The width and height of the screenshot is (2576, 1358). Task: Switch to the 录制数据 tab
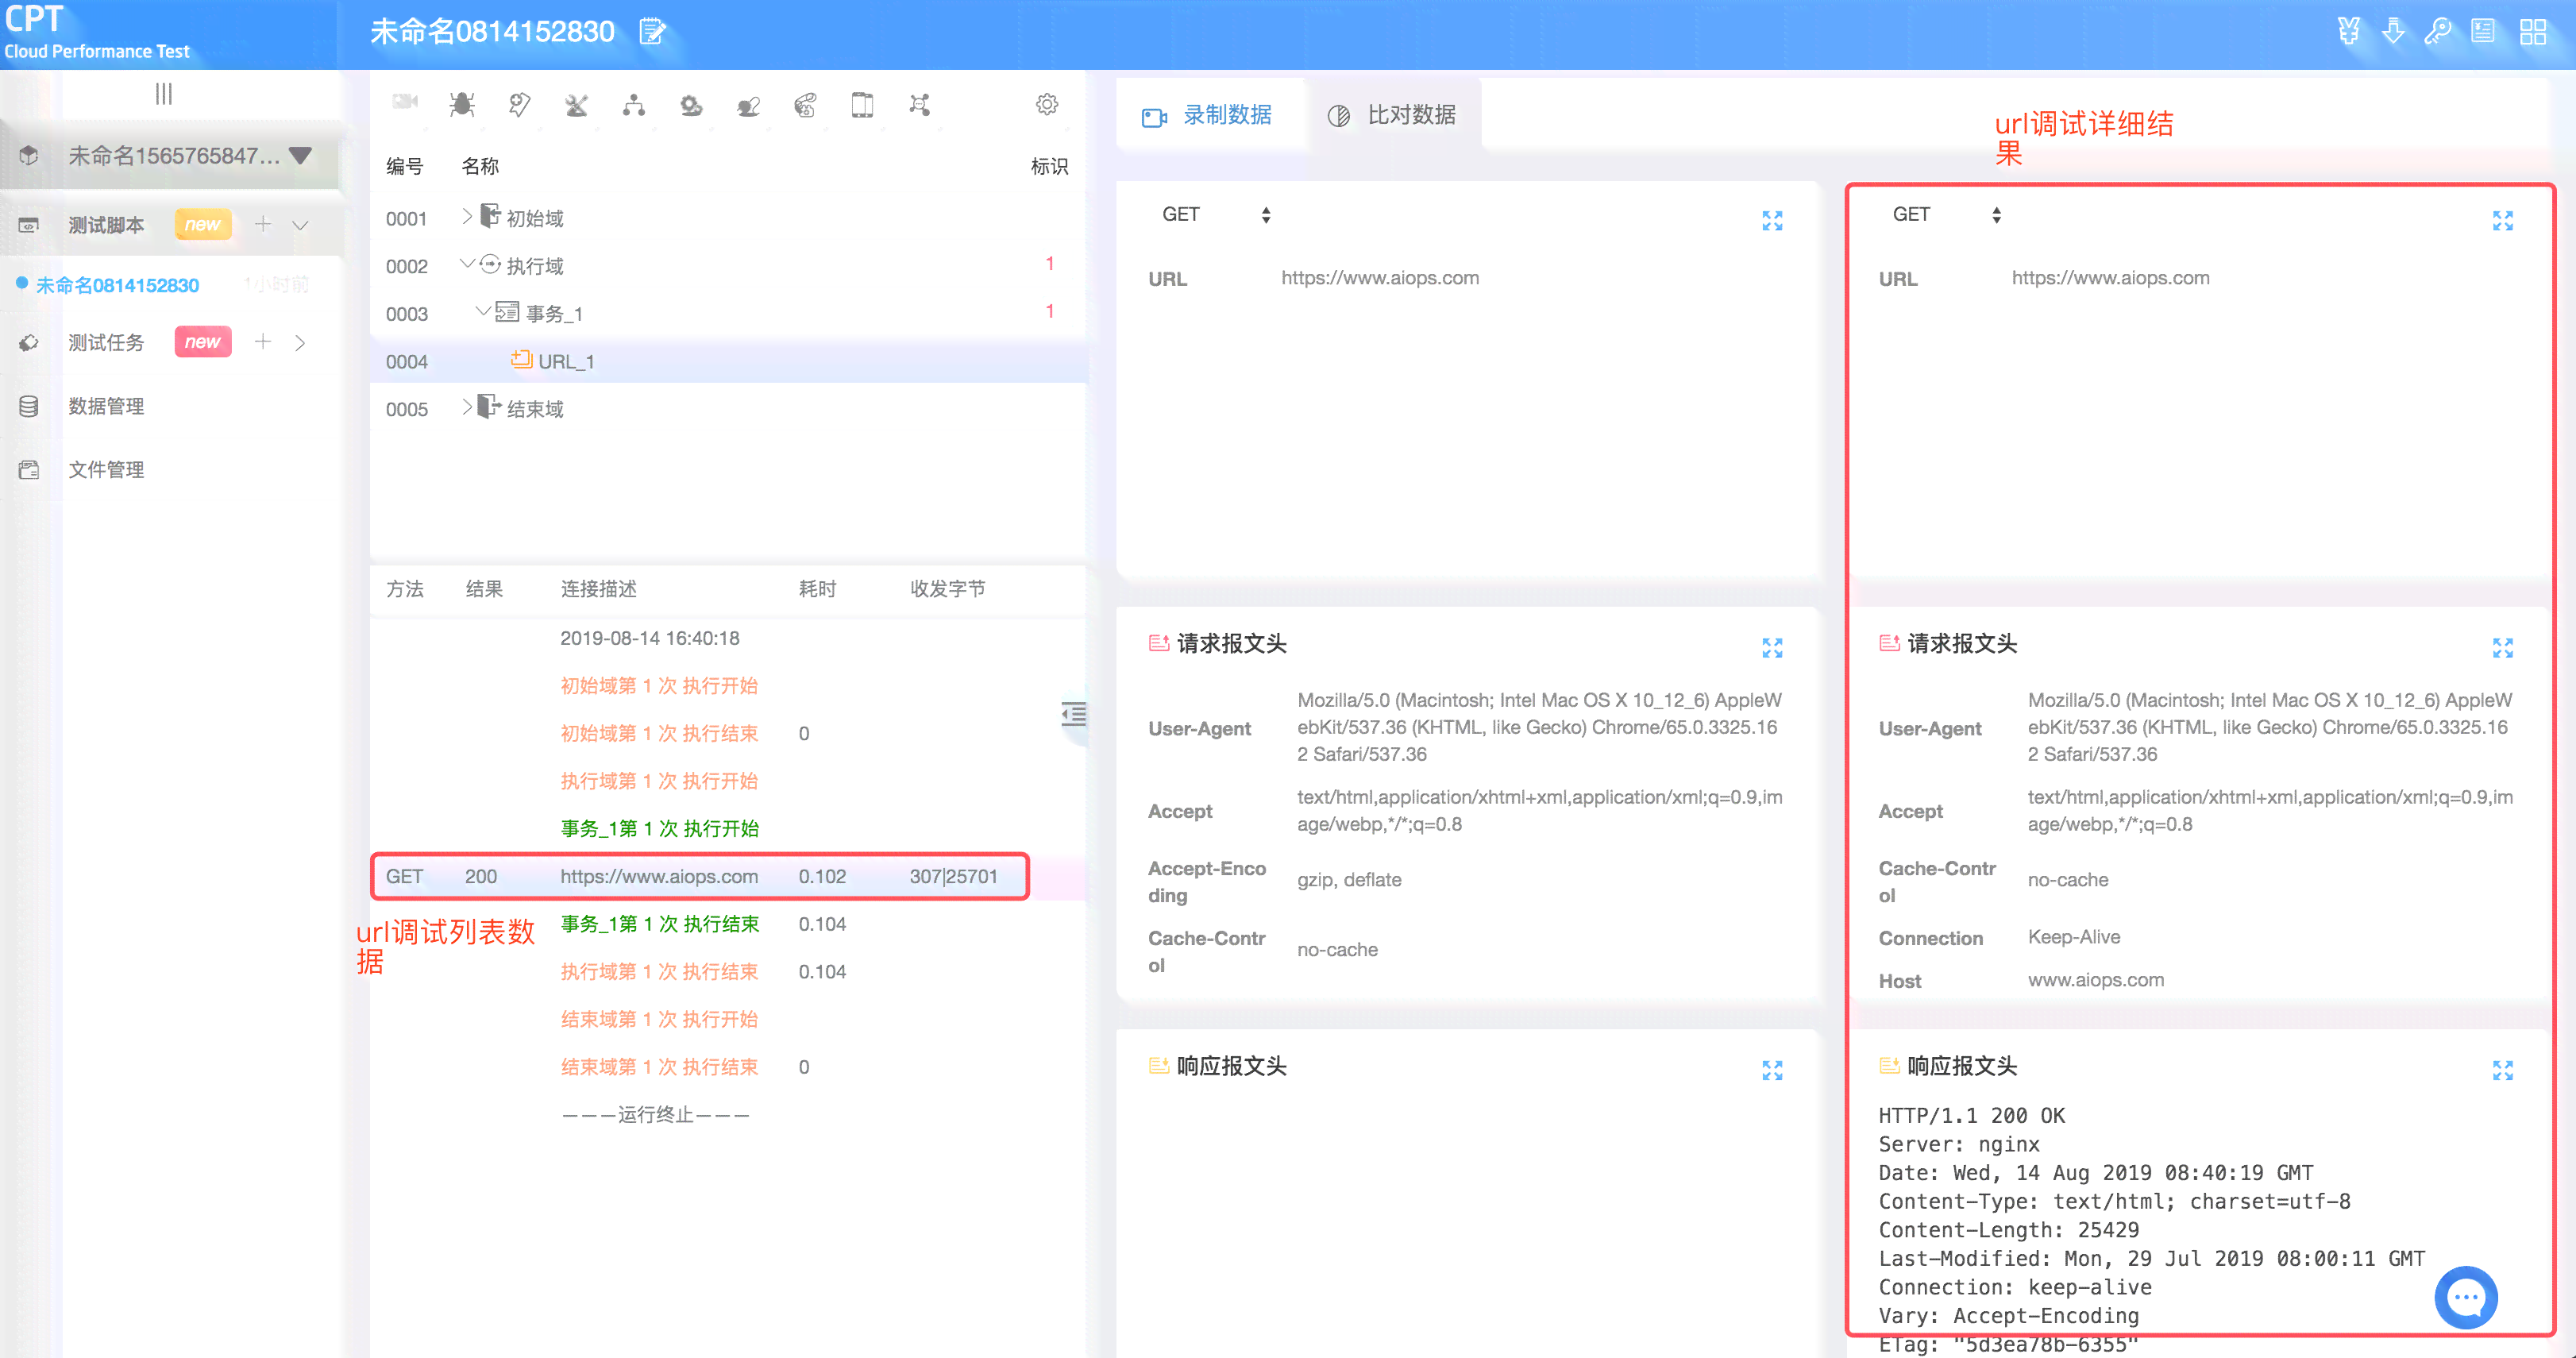pos(1207,115)
